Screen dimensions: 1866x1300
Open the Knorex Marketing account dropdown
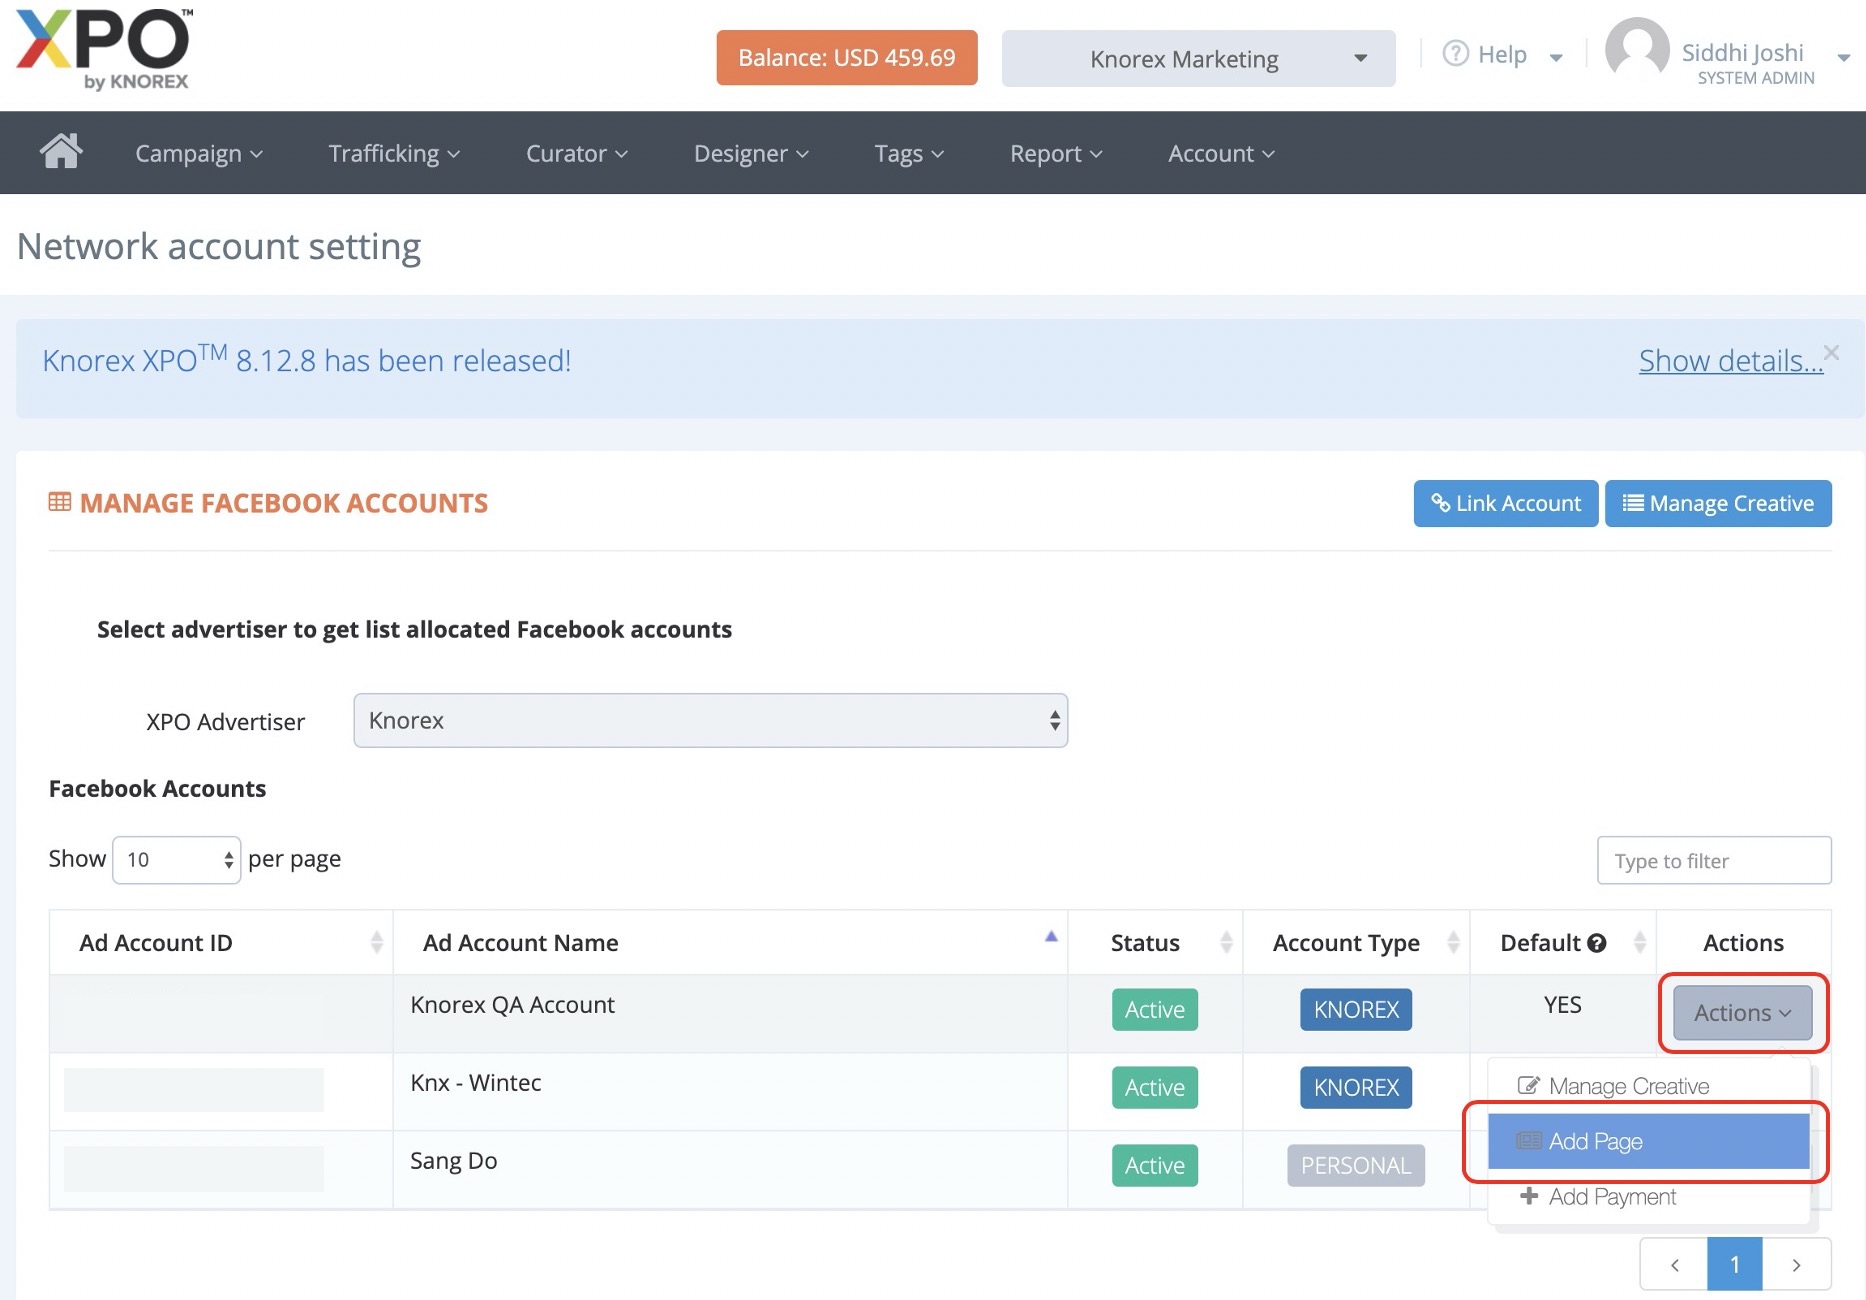point(1198,59)
